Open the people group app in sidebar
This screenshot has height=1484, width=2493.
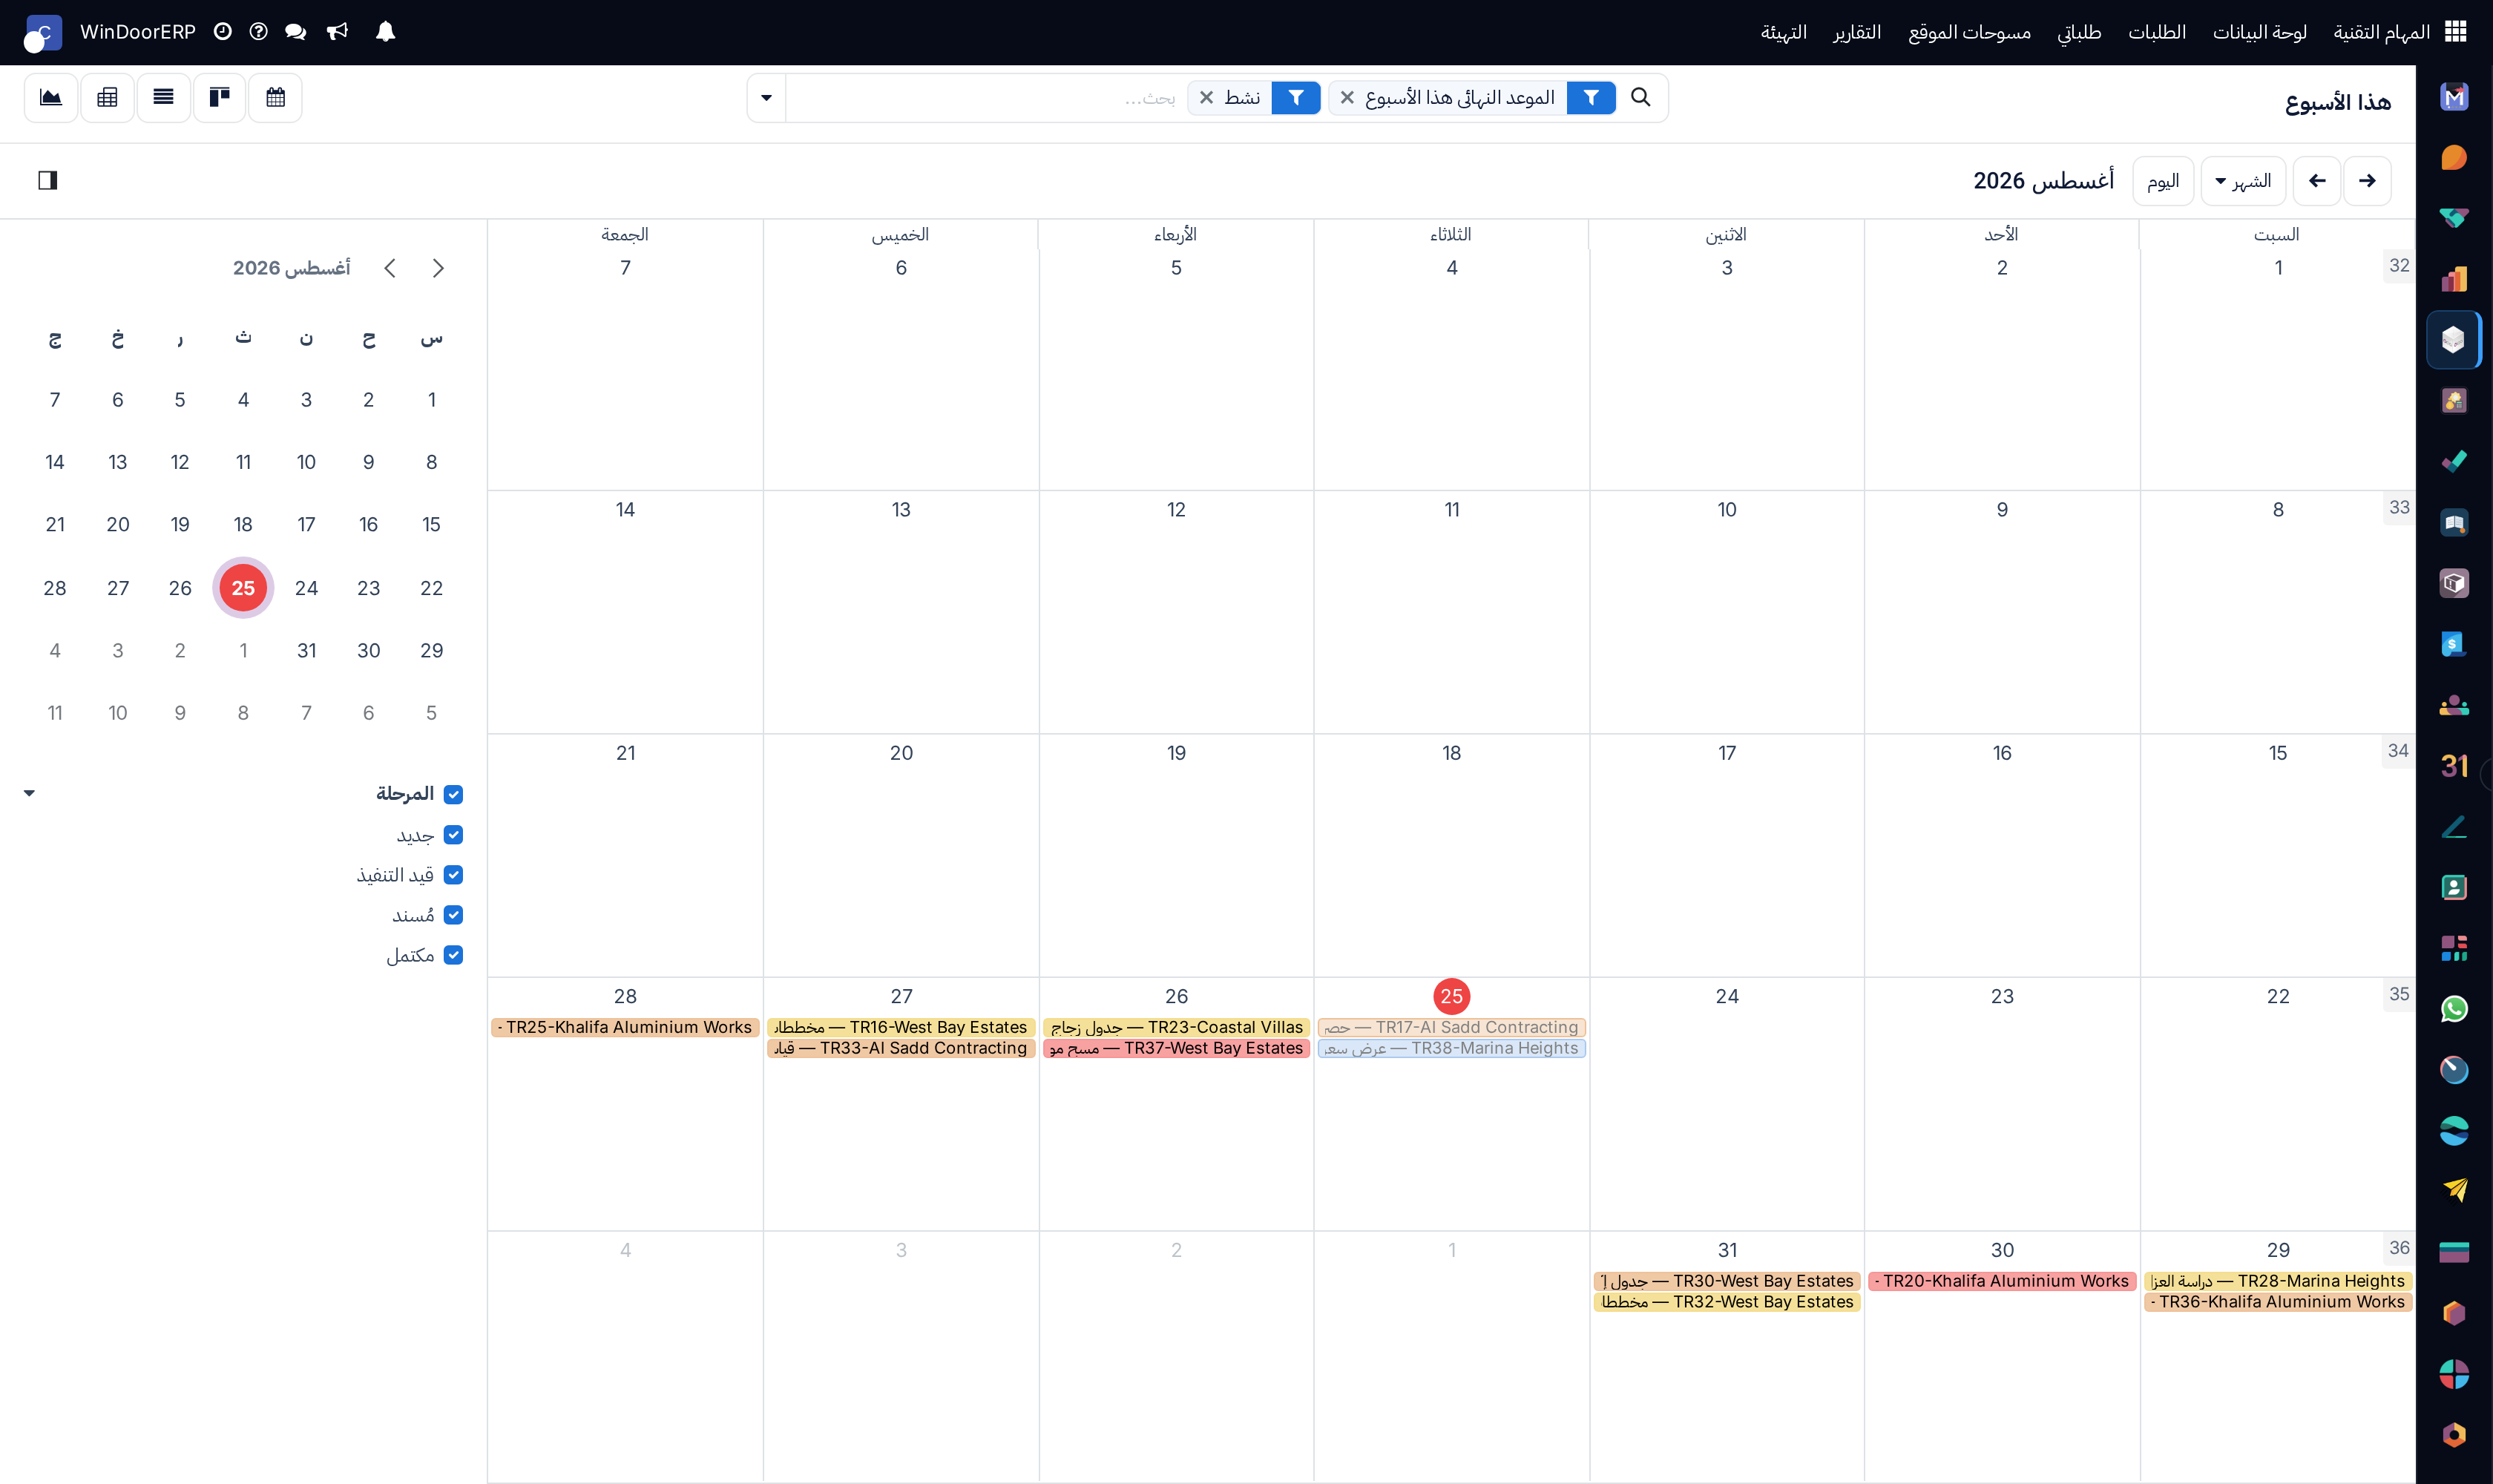pos(2454,705)
